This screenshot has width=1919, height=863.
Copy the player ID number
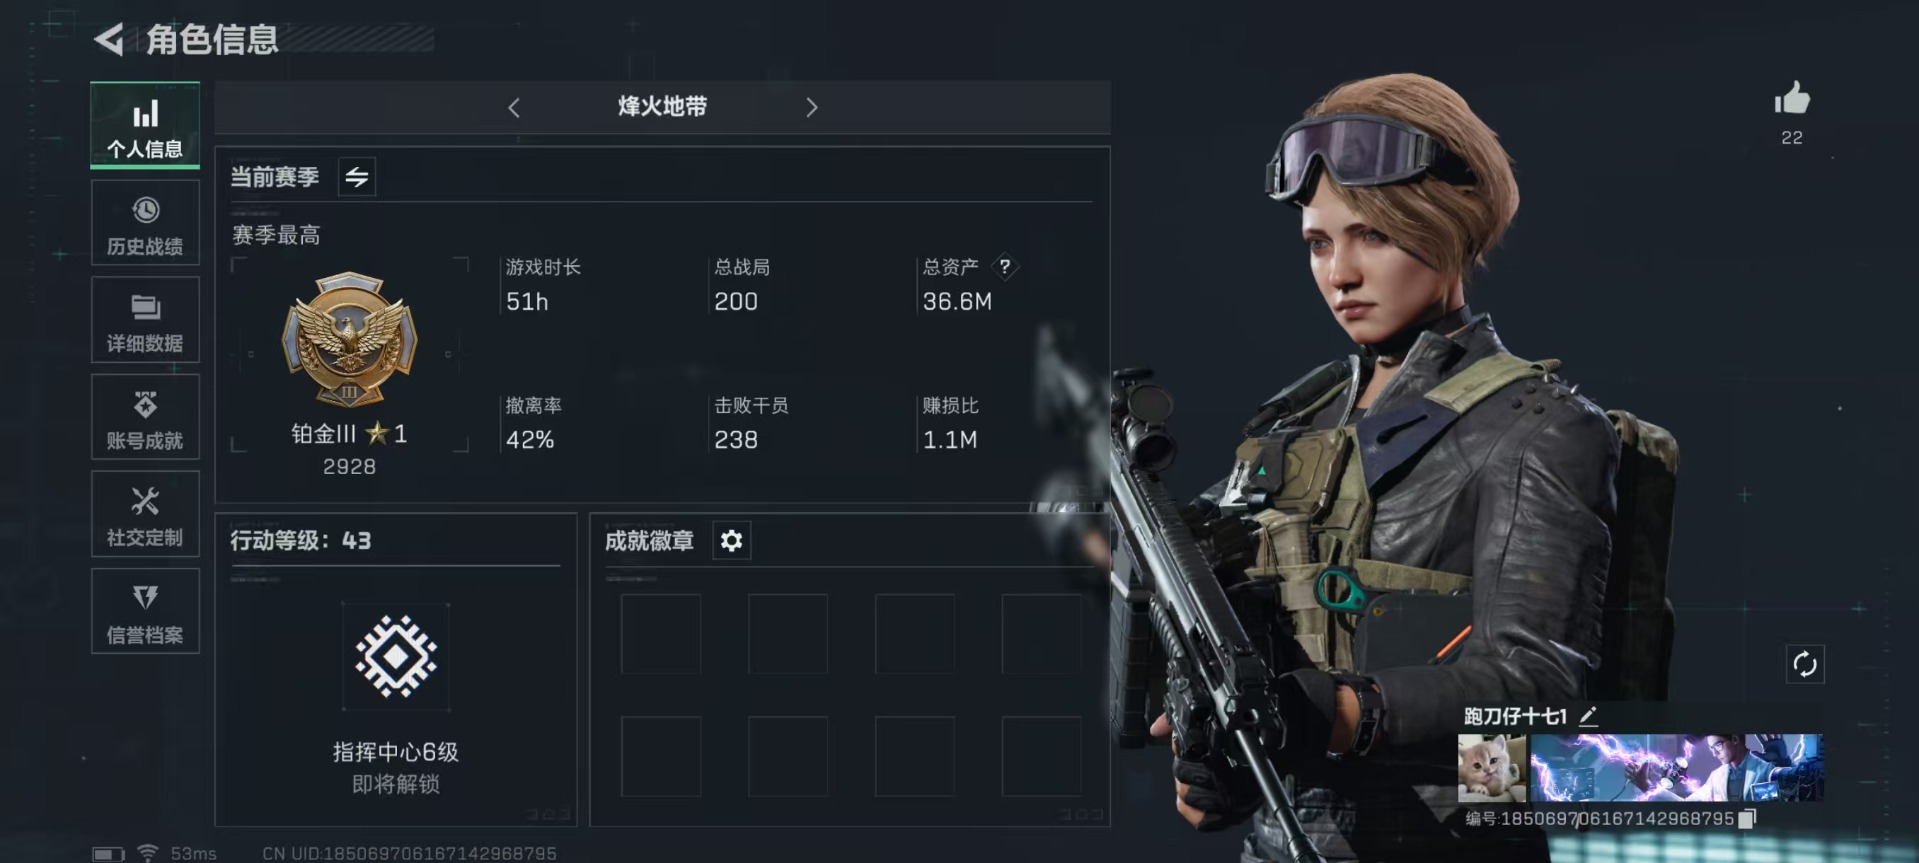point(1747,819)
